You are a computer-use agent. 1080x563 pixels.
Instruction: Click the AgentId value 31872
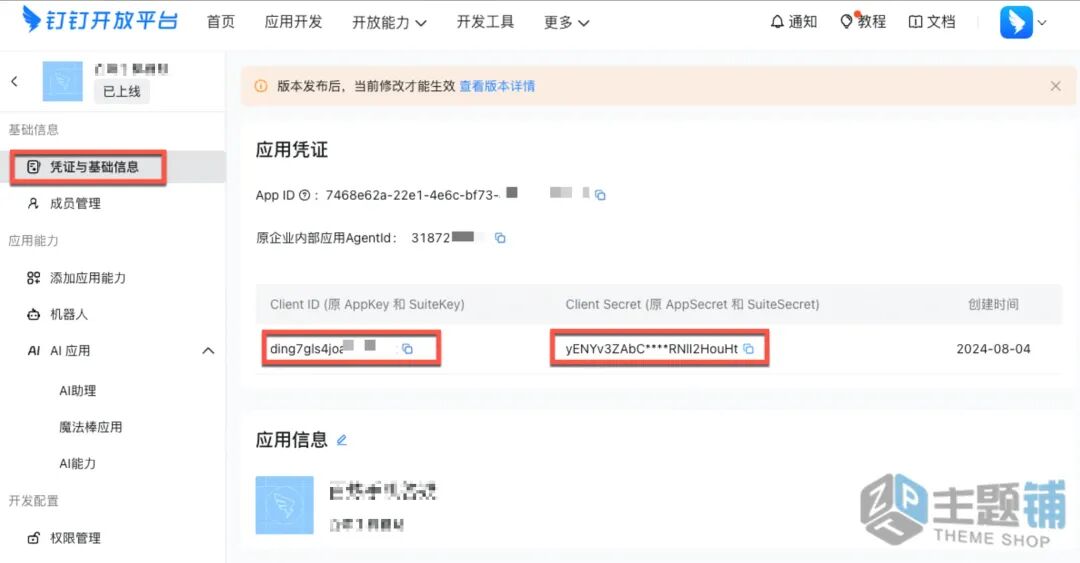(430, 238)
